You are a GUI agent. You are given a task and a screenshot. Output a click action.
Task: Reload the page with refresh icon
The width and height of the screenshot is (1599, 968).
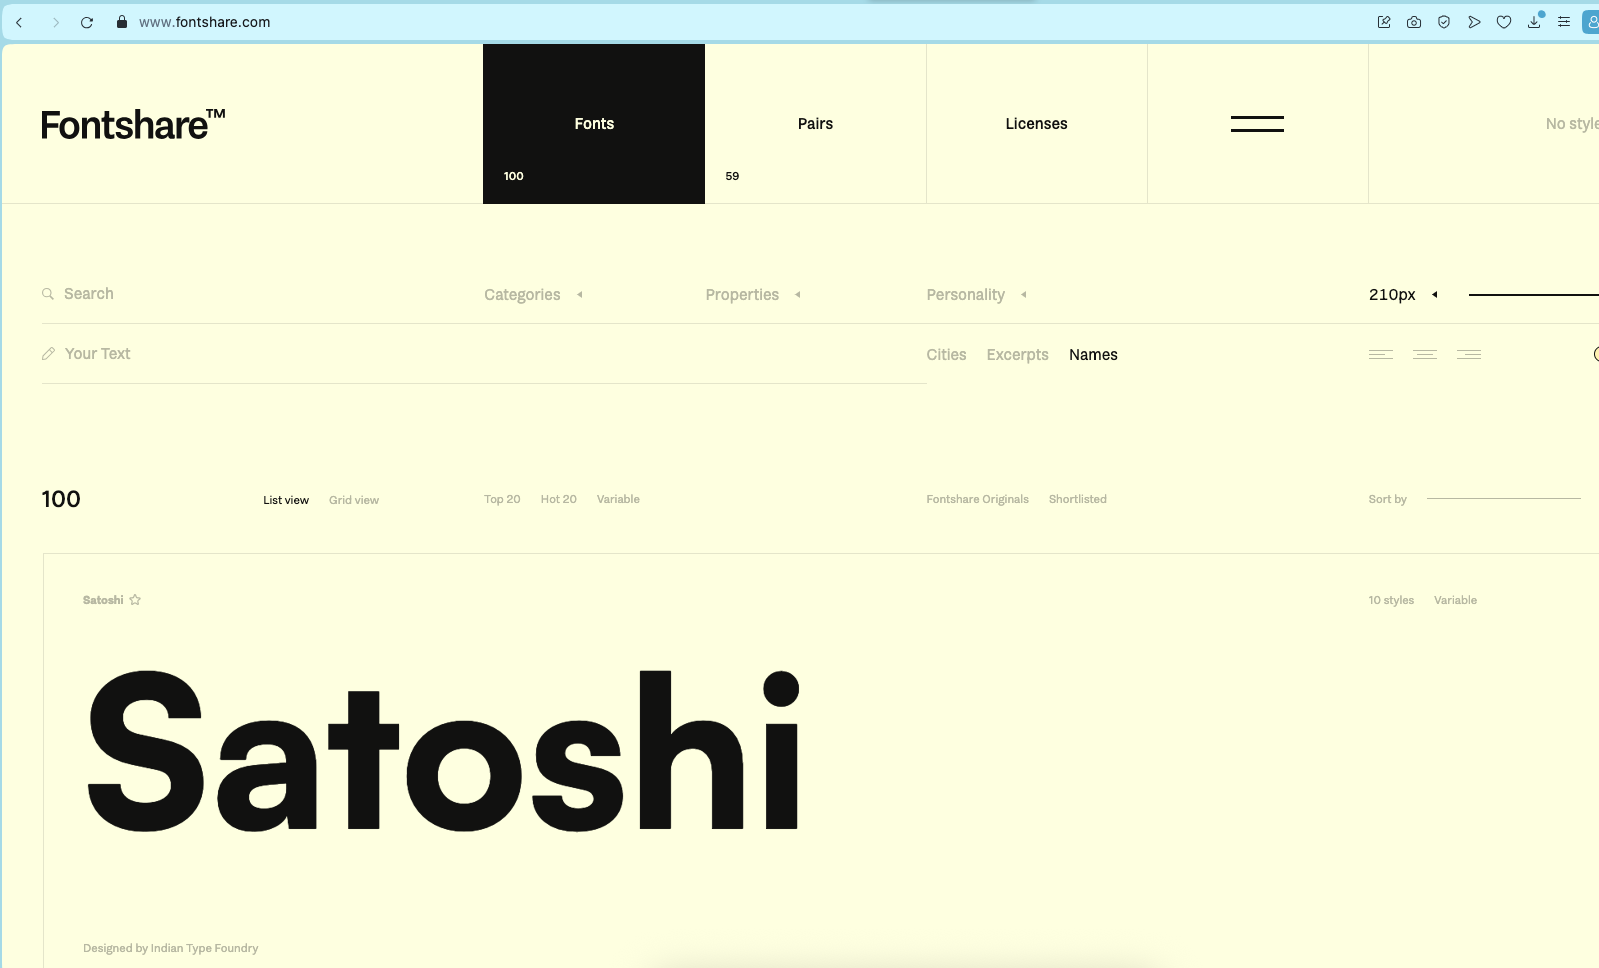coord(87,22)
